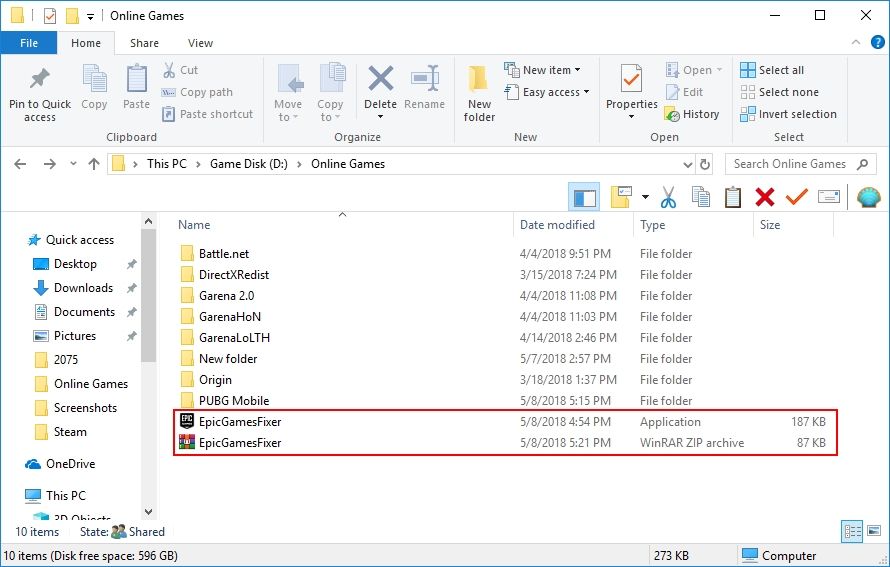The height and width of the screenshot is (567, 890).
Task: Switch to the Home ribbon tab
Action: pyautogui.click(x=86, y=43)
